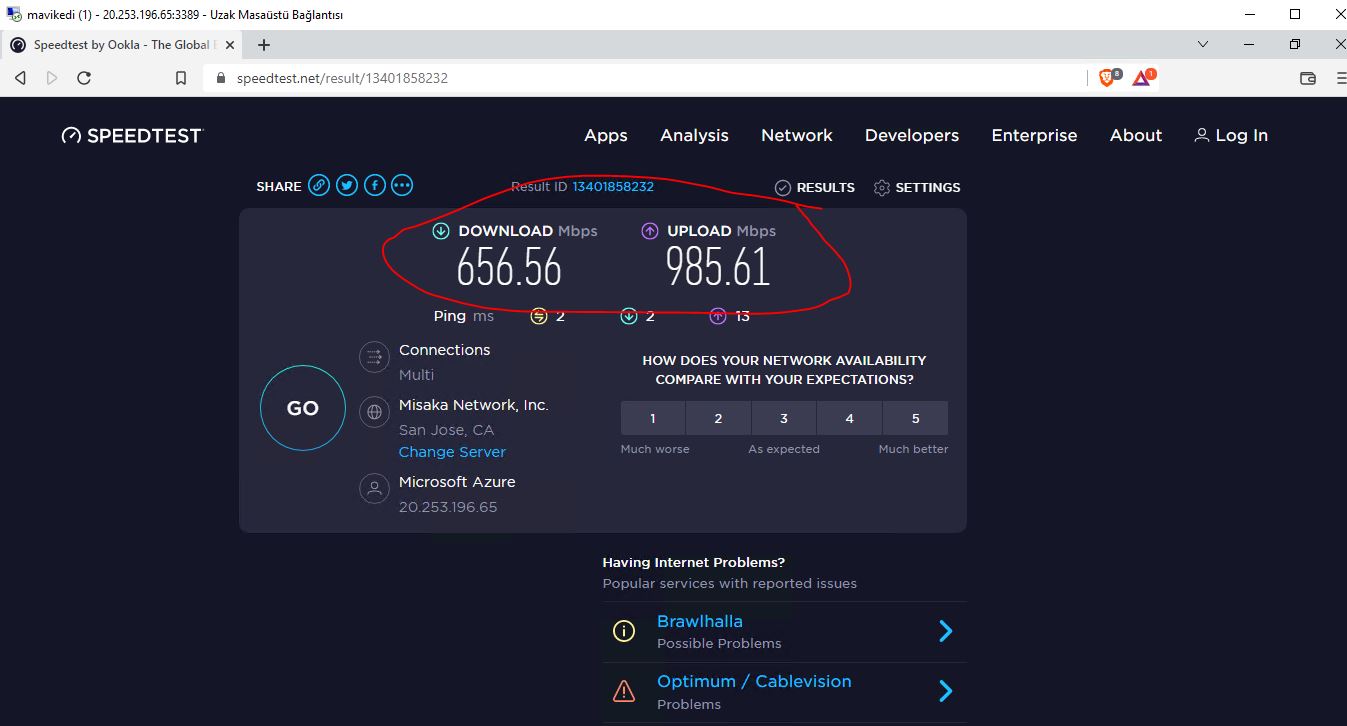Click the upload latency ping icon

[x=718, y=316]
